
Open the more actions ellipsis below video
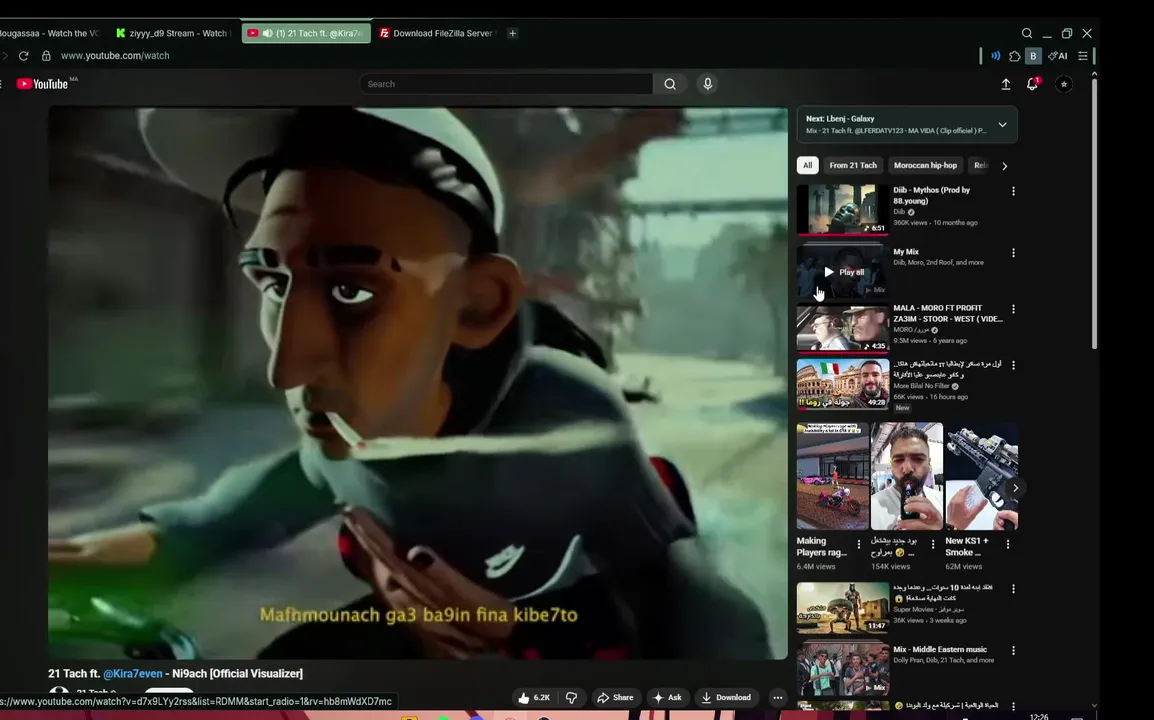click(778, 698)
